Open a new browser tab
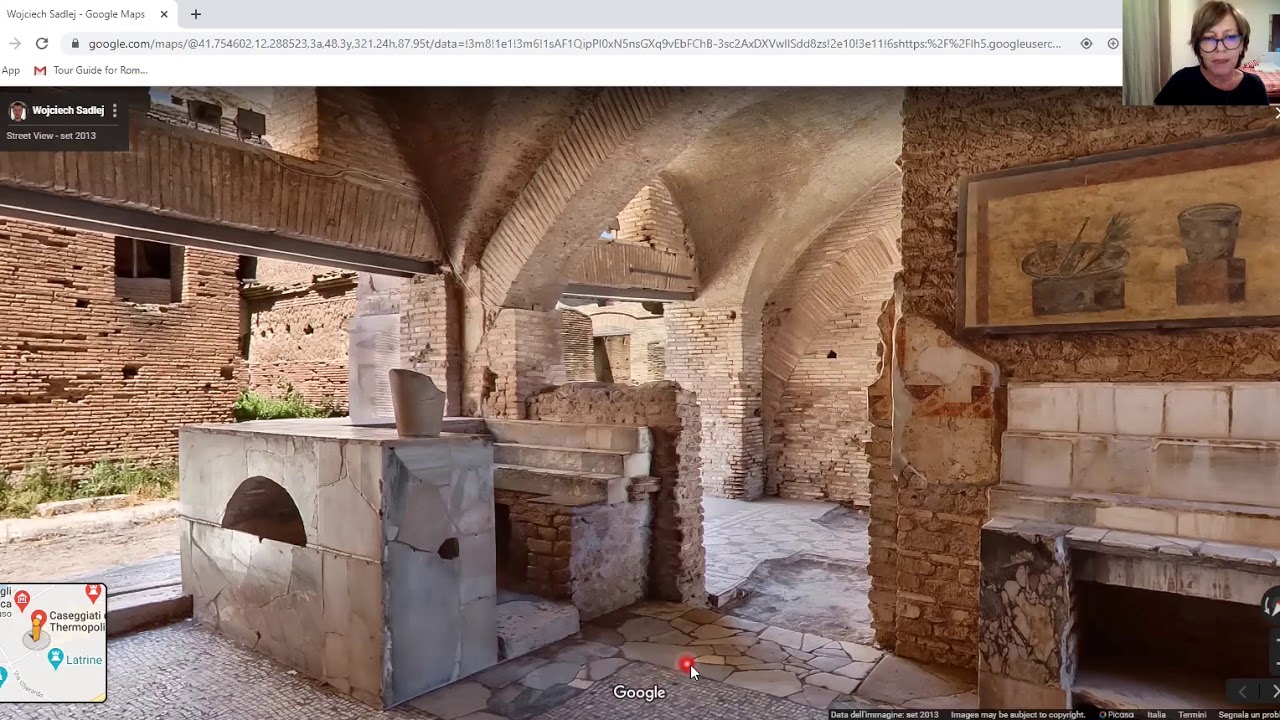The image size is (1280, 720). point(196,14)
